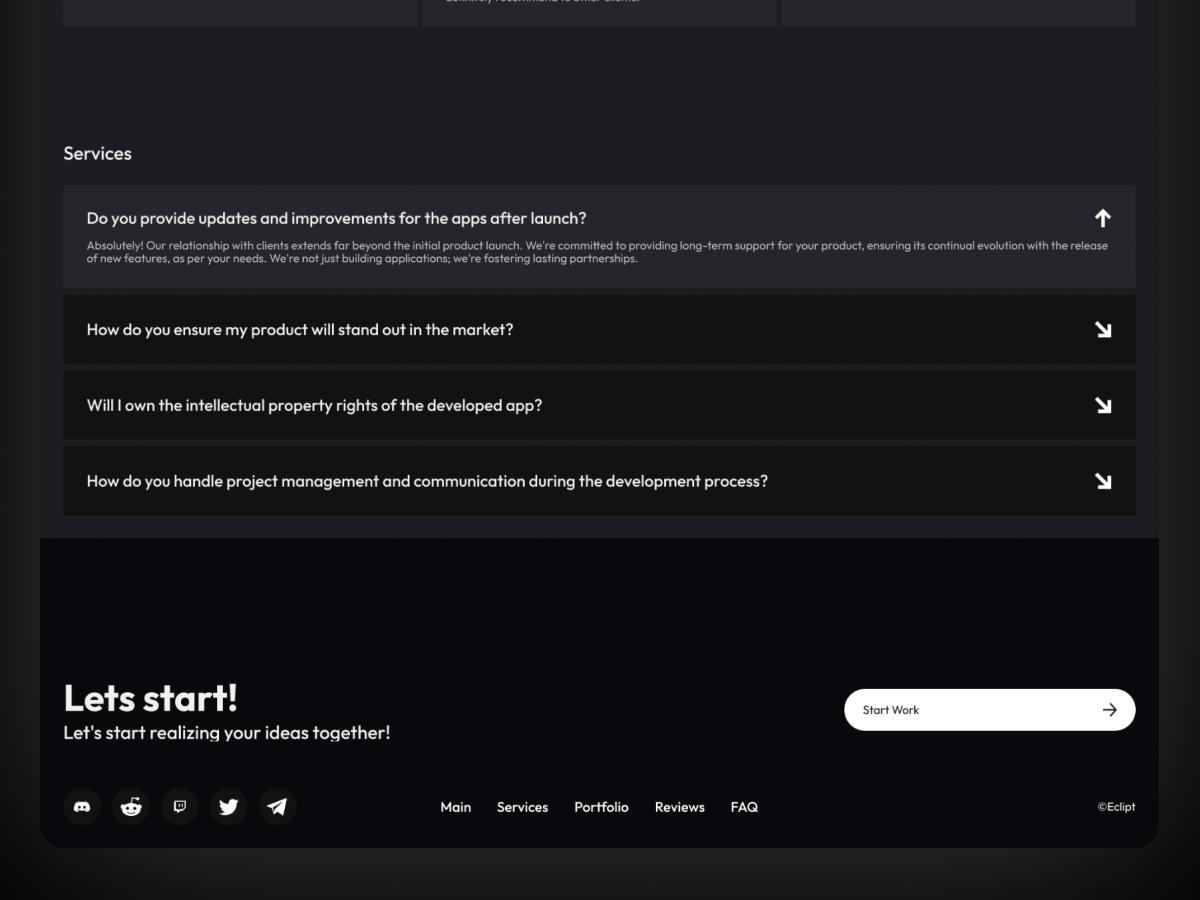Visit the Twitter bird icon link

point(229,807)
